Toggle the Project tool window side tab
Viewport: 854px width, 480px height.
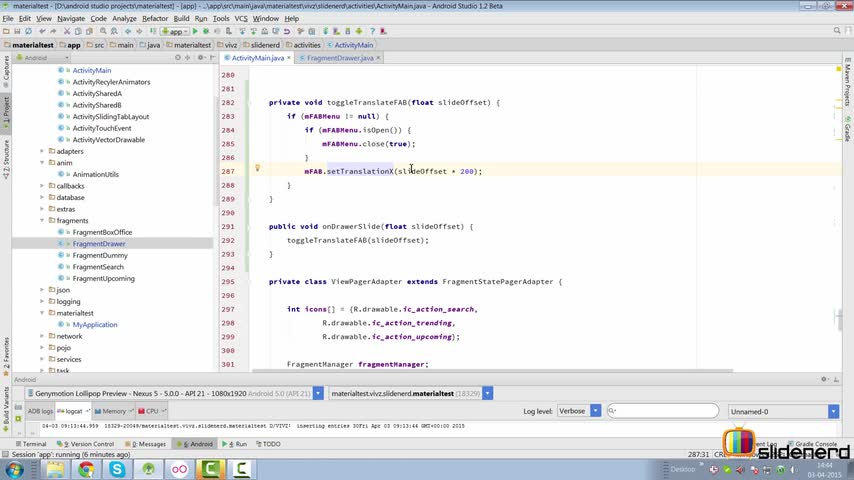click(5, 108)
